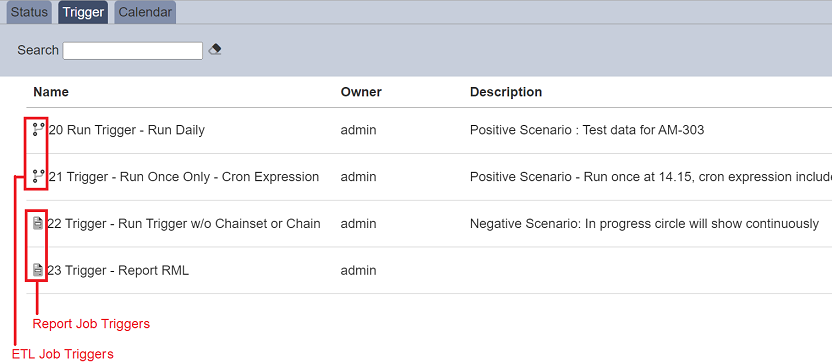Open the Calendar tab

tap(145, 13)
